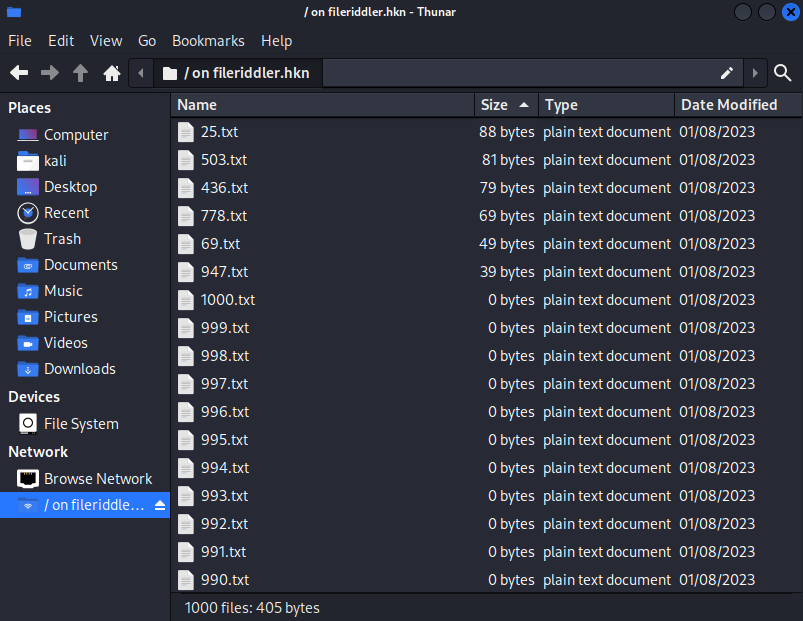Toggle path editing with pencil icon
Image resolution: width=803 pixels, height=621 pixels.
(727, 73)
